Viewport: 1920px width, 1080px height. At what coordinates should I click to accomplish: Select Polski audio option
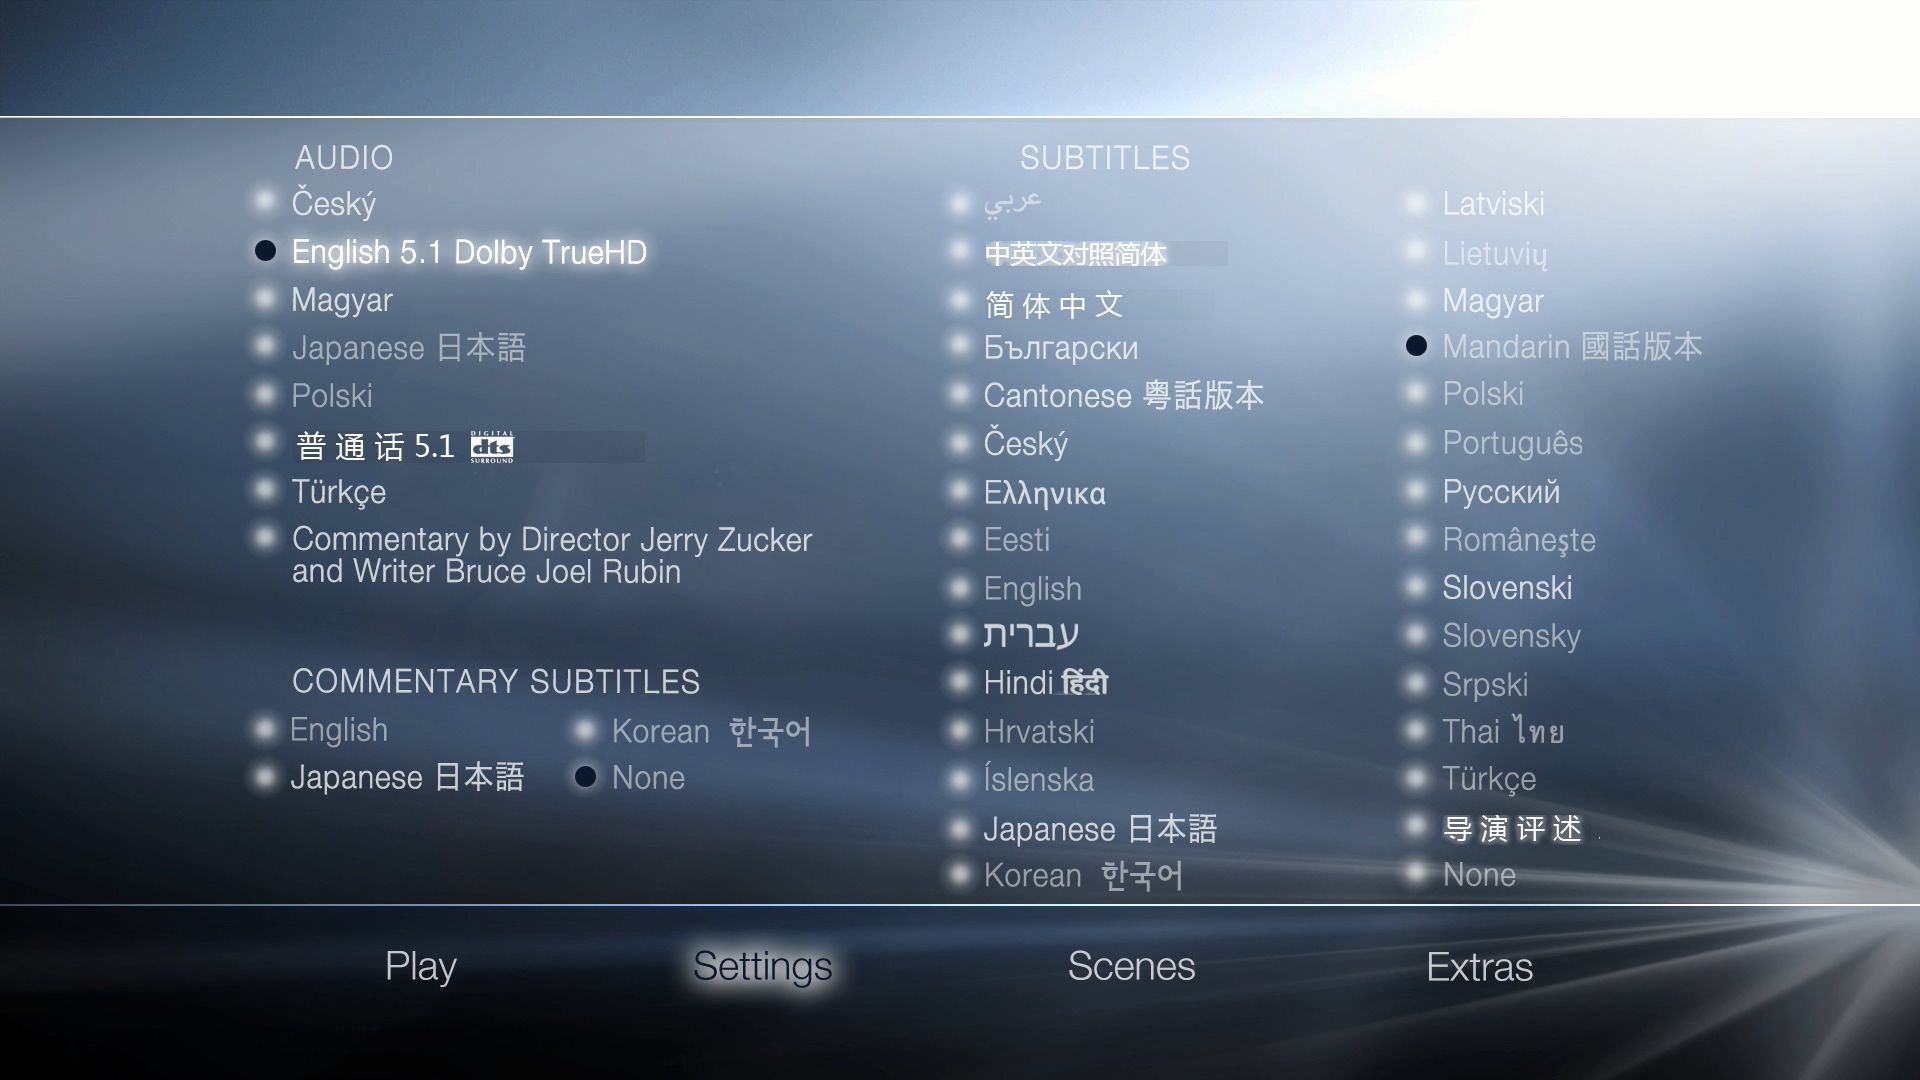click(x=334, y=396)
